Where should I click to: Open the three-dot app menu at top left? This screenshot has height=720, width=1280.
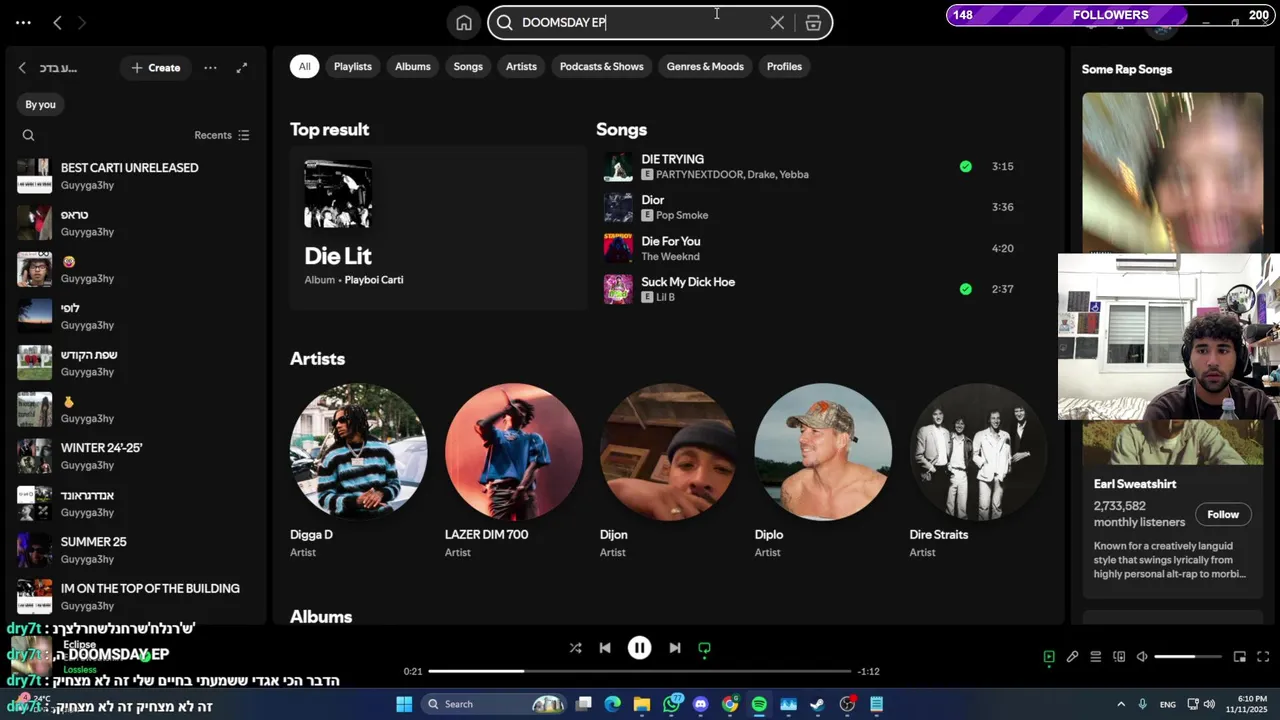click(23, 22)
